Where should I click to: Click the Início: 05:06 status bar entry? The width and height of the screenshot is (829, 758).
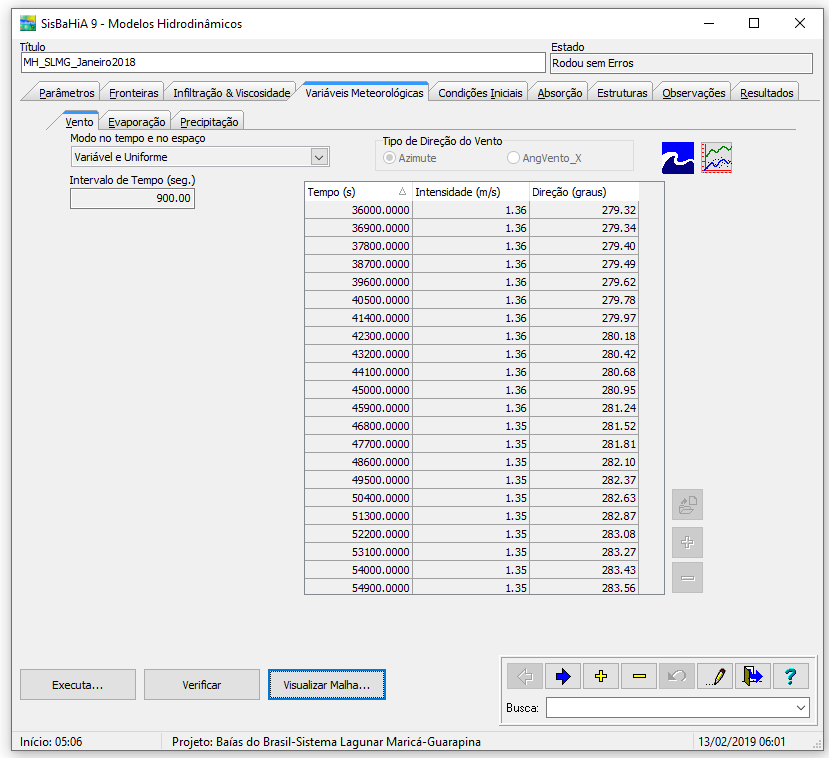click(x=51, y=742)
